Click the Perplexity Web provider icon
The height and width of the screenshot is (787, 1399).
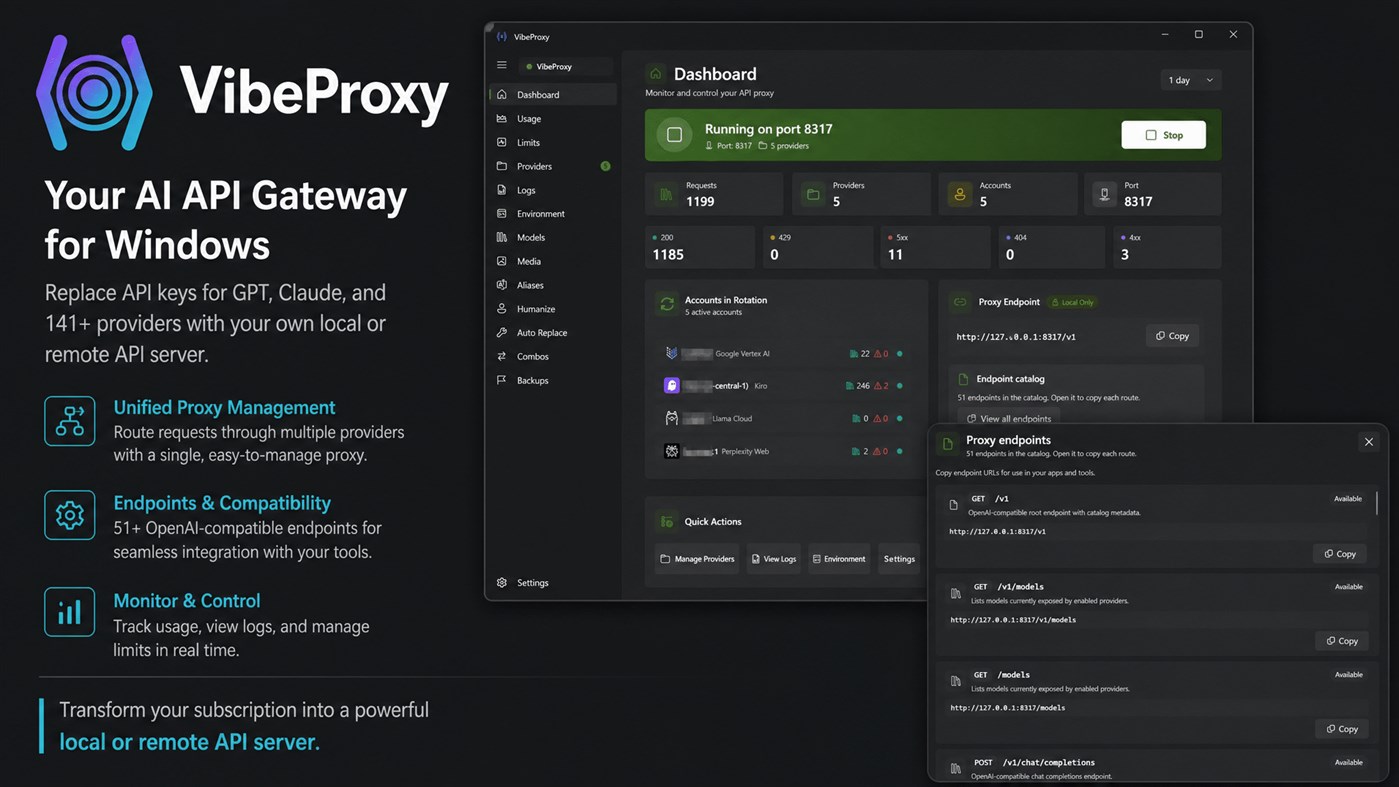coord(672,451)
